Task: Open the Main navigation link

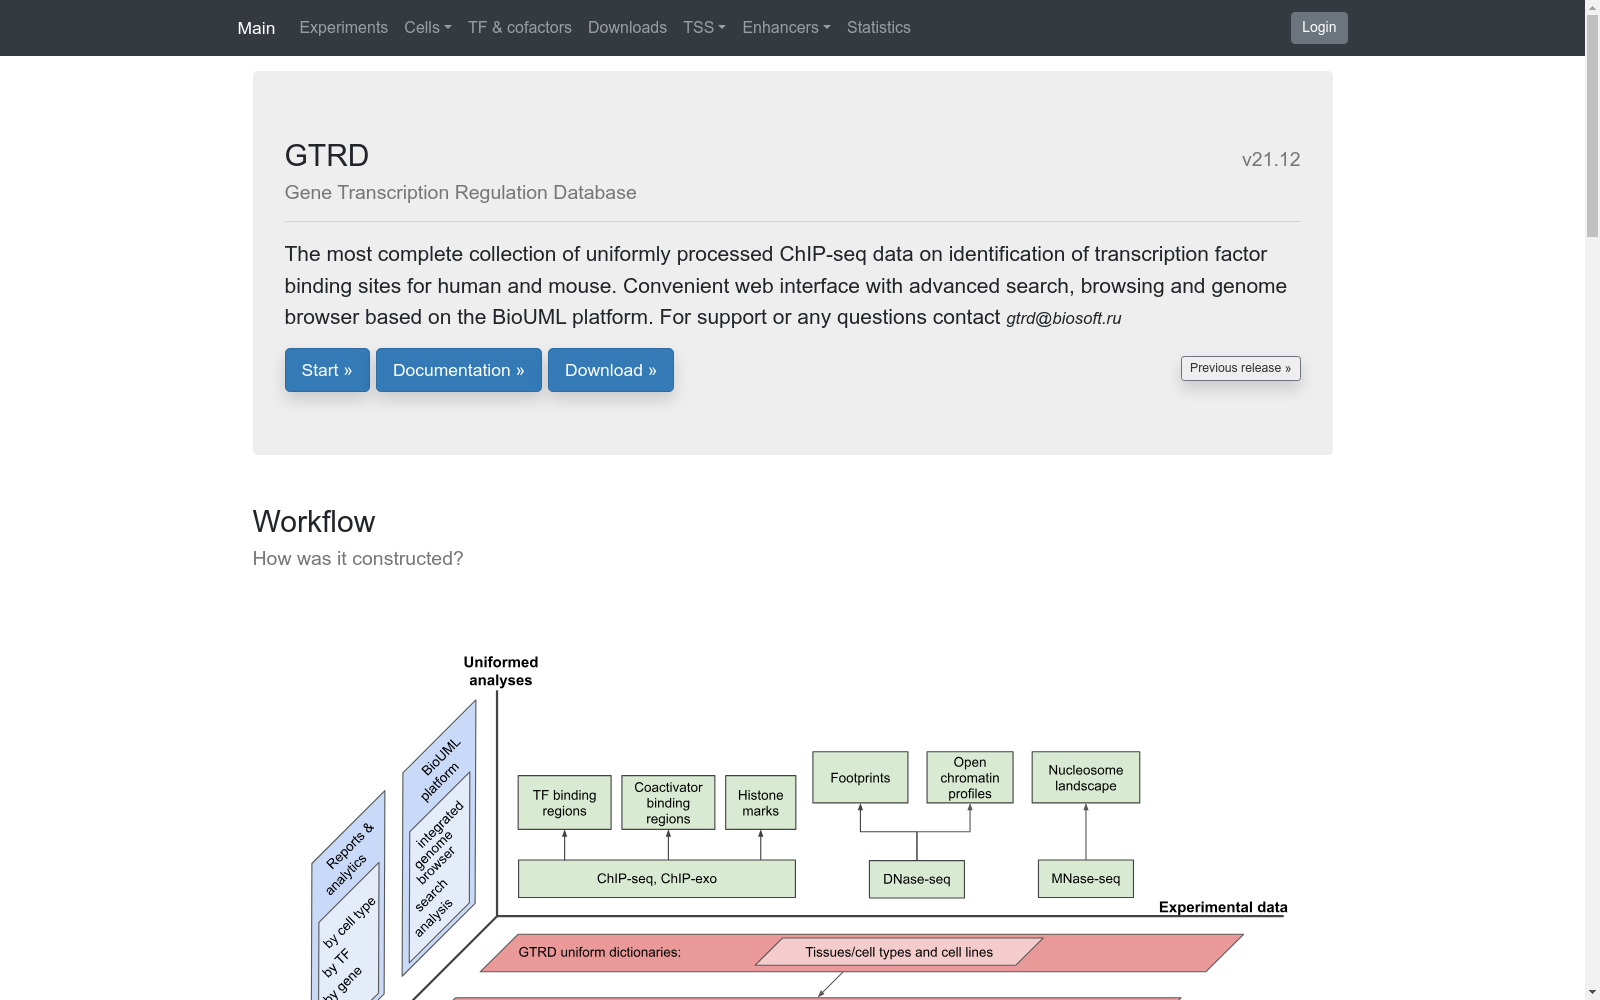Action: click(x=256, y=28)
